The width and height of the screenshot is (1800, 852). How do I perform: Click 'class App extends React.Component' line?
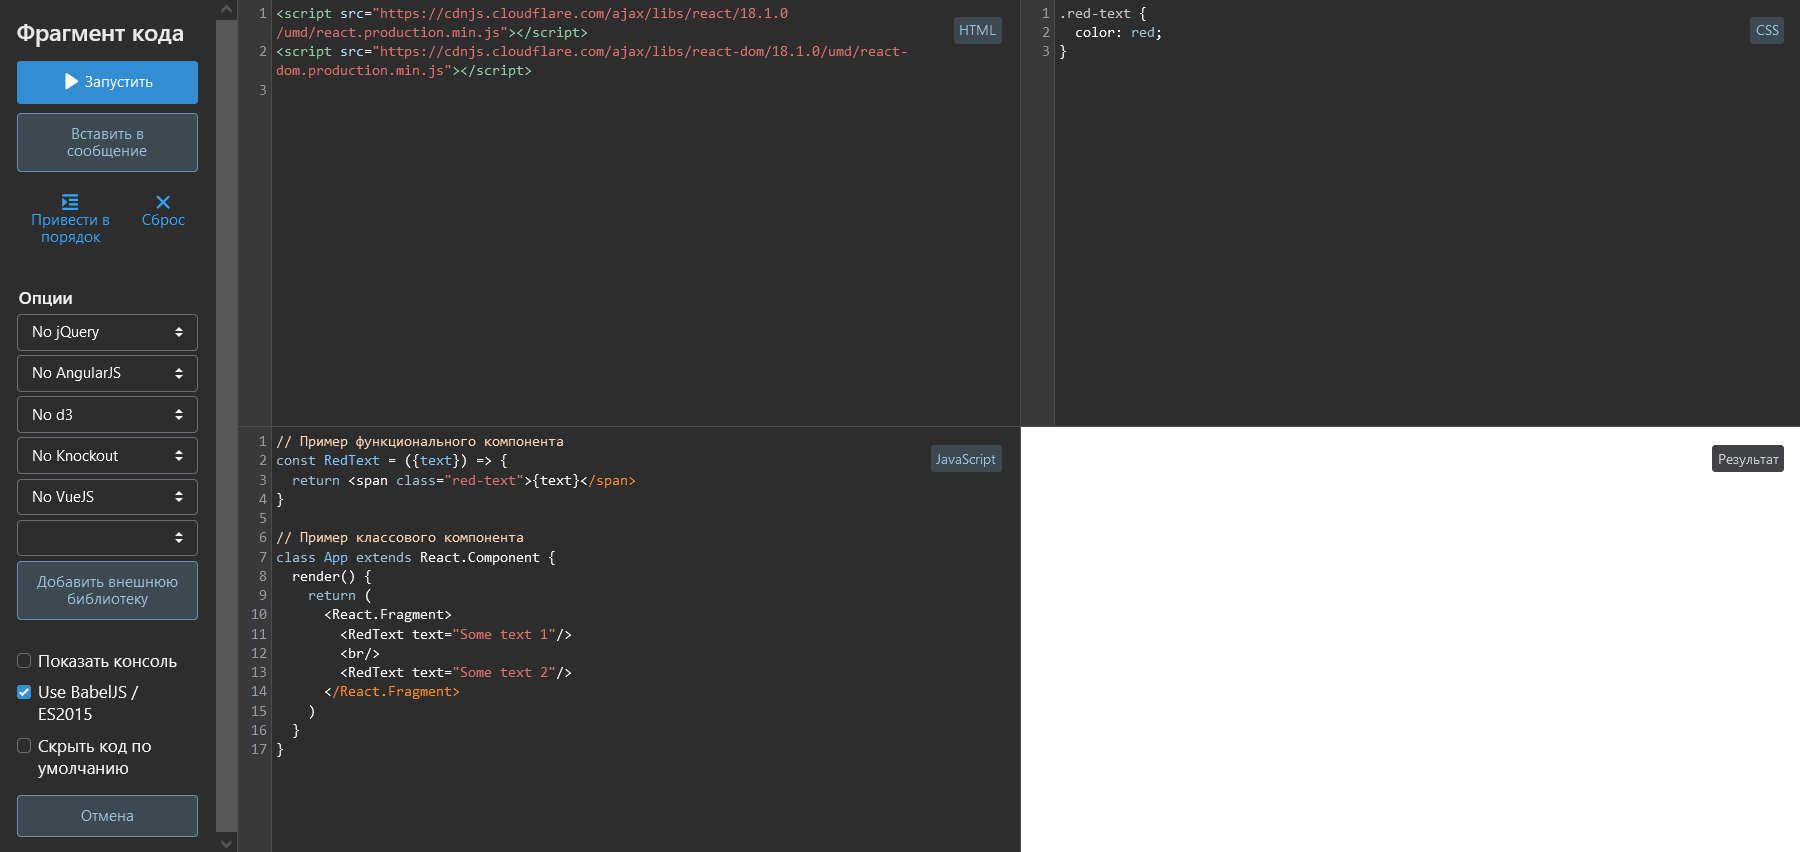pyautogui.click(x=416, y=557)
